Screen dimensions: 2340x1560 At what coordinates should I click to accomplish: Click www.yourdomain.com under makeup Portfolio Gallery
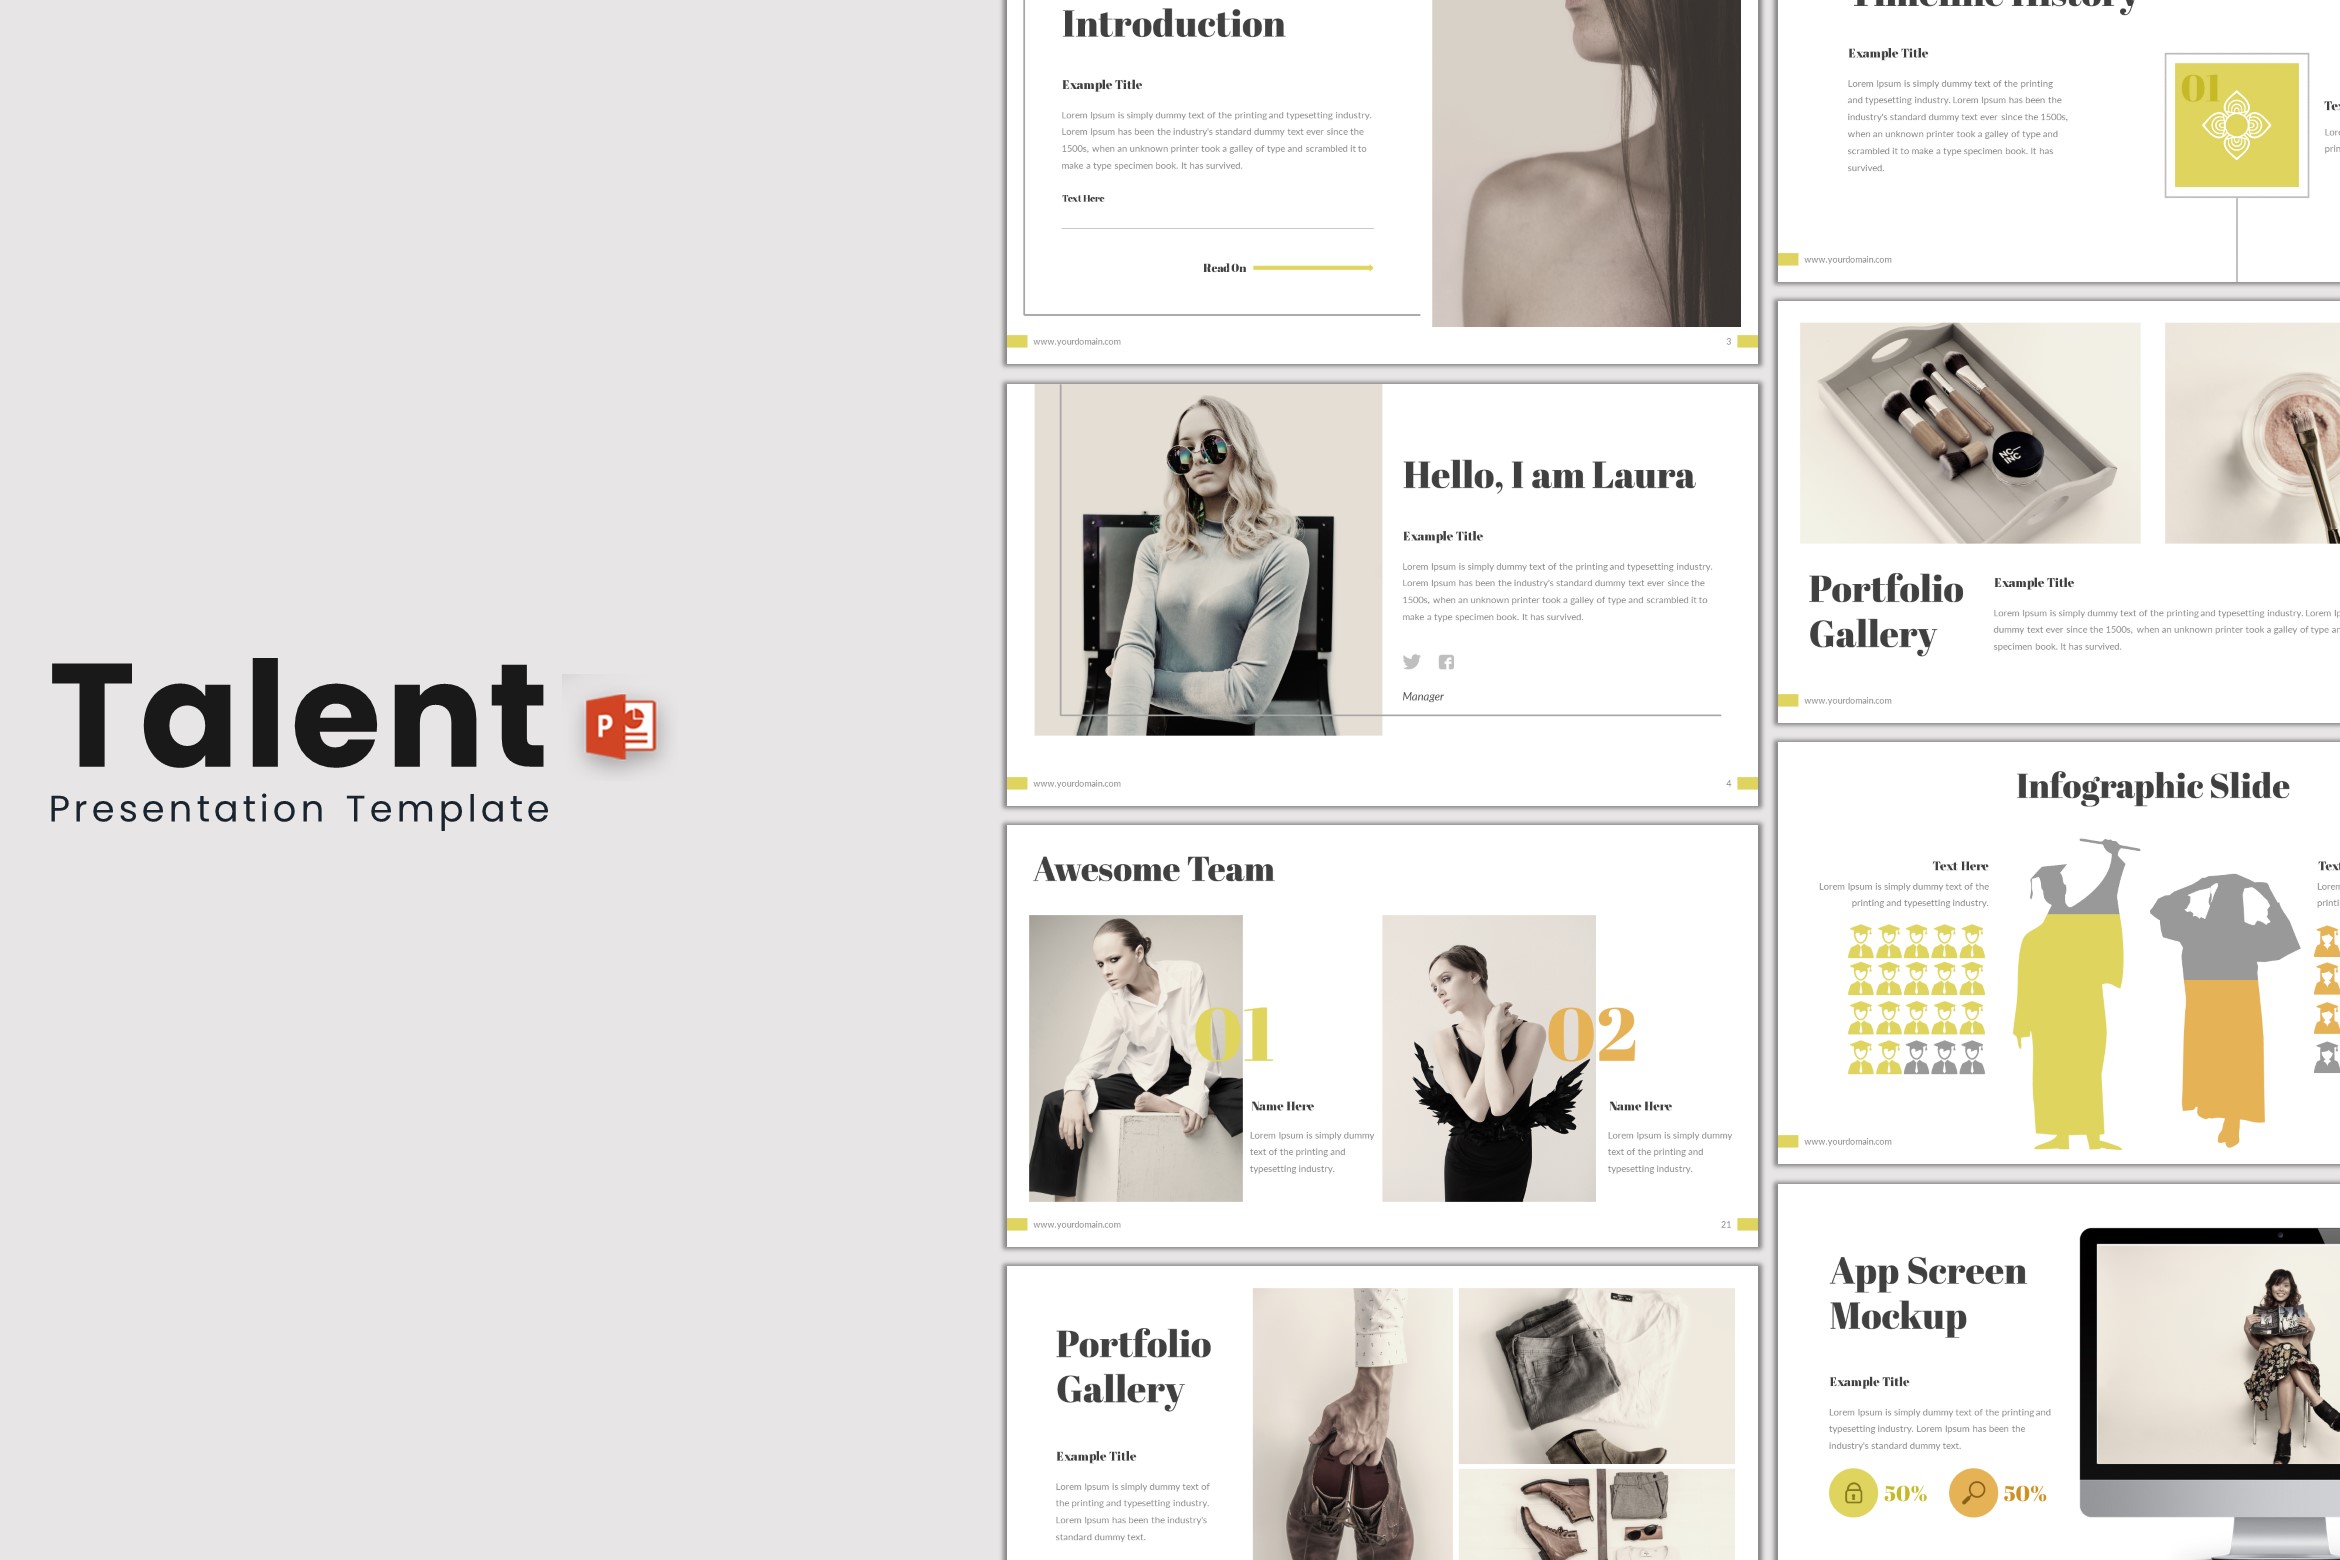(x=1848, y=701)
